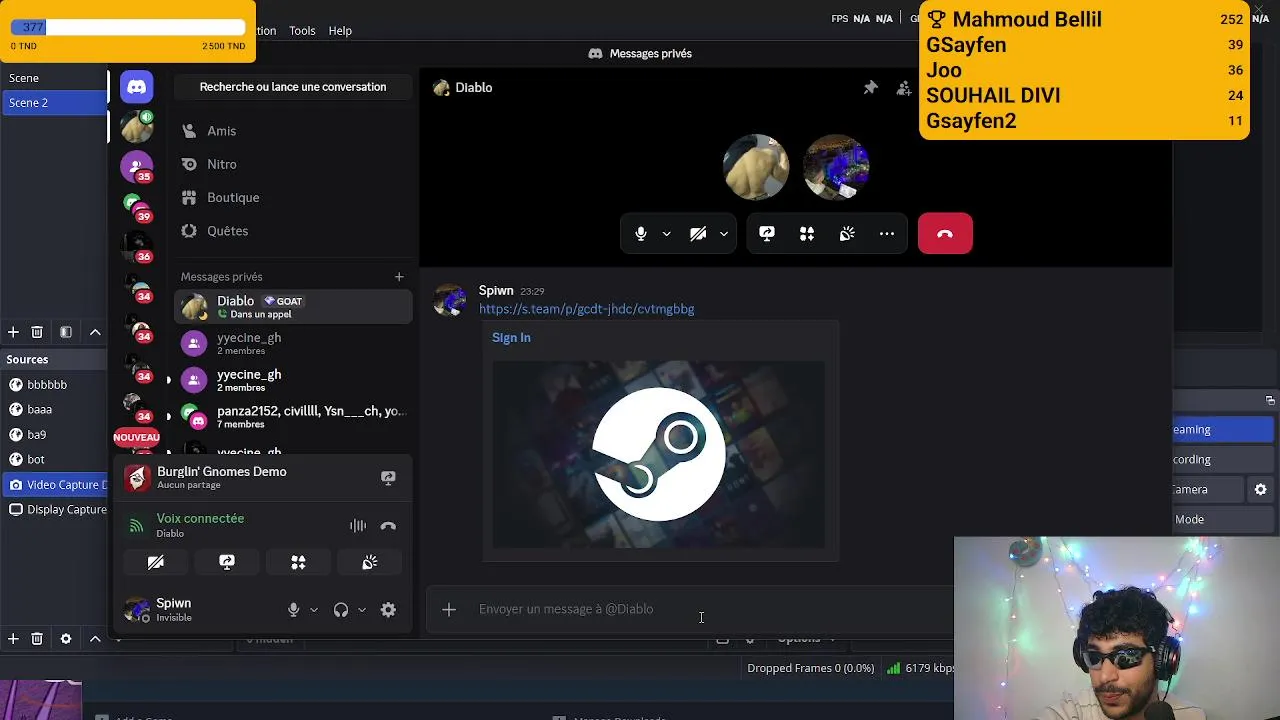This screenshot has height=720, width=1280.
Task: Open Discord home via the Discord logo
Action: pos(137,87)
